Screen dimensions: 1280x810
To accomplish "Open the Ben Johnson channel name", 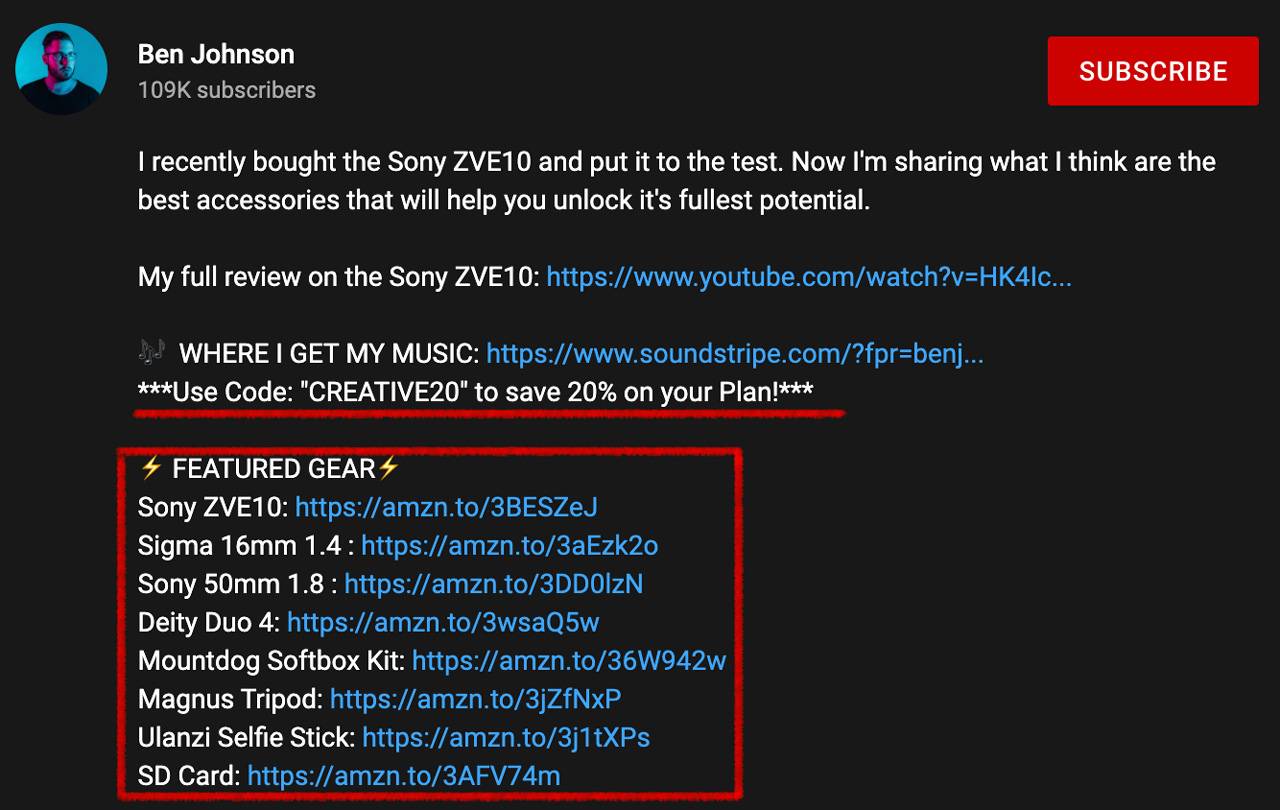I will [216, 54].
